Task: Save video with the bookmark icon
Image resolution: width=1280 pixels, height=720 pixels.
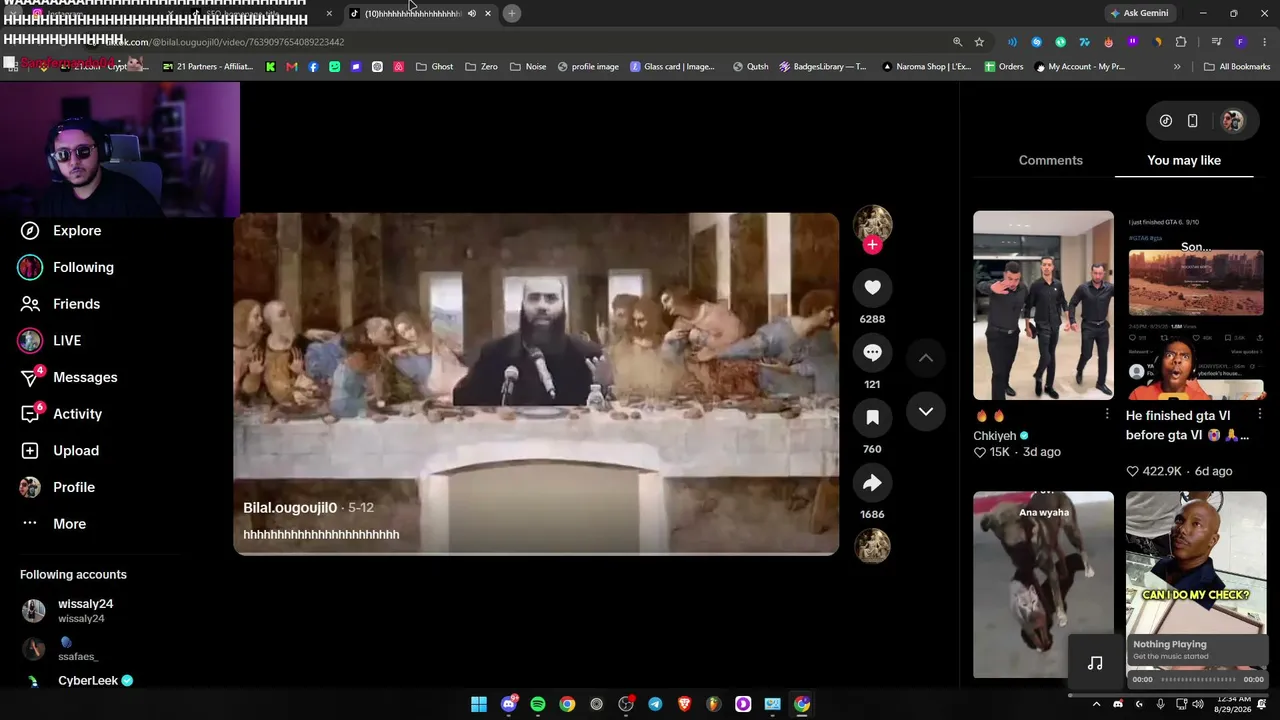Action: (872, 418)
